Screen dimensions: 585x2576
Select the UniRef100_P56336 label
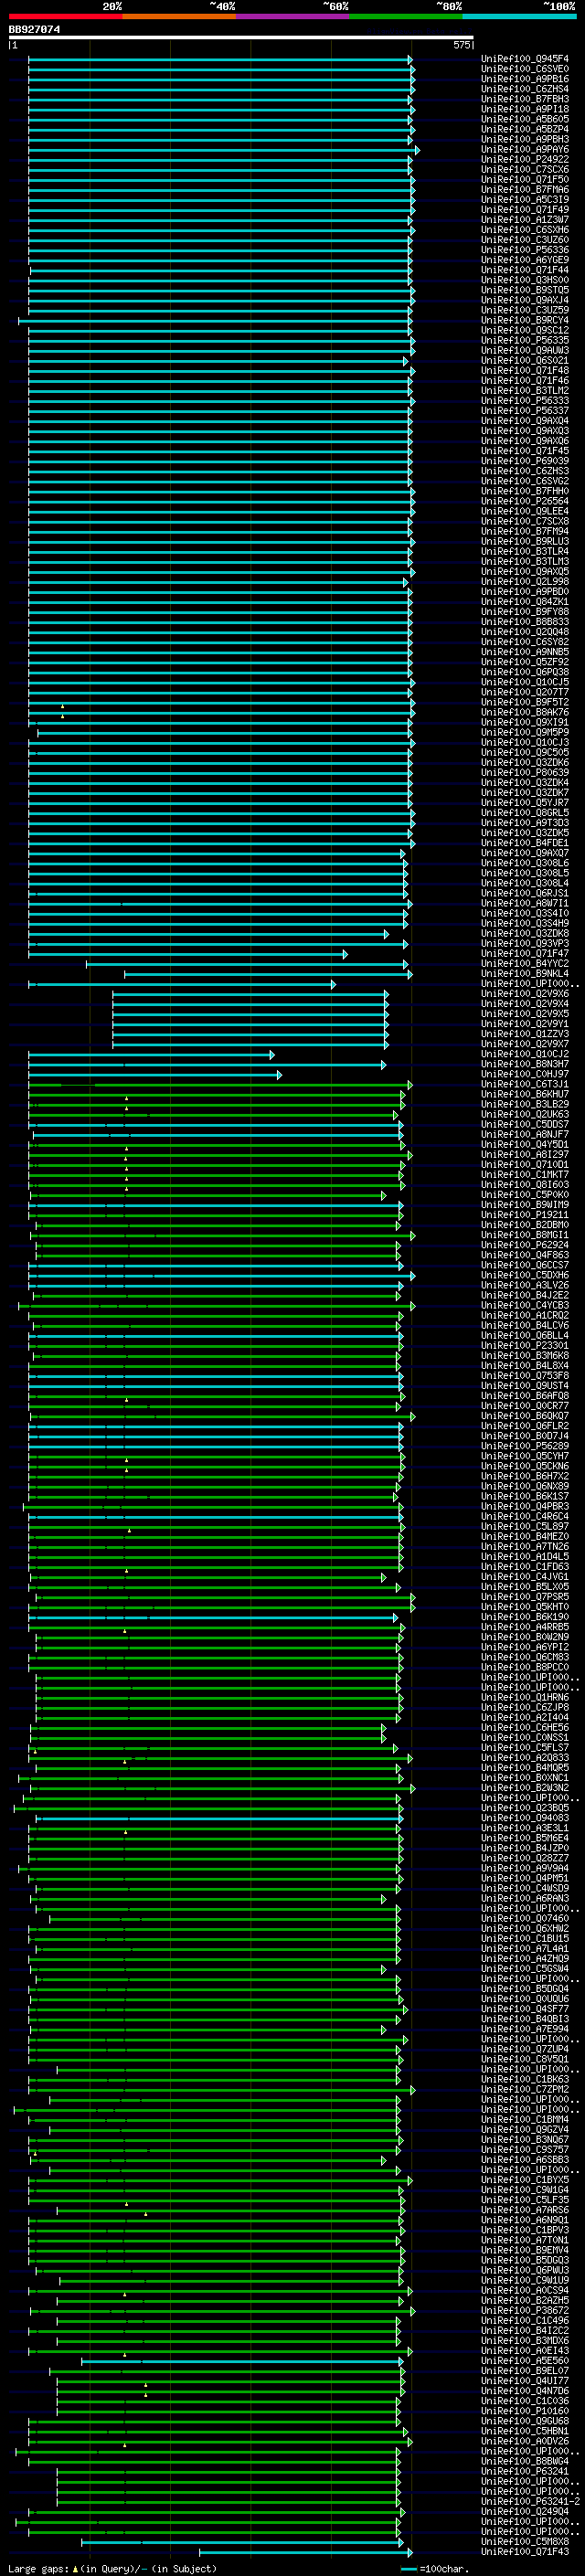point(525,249)
